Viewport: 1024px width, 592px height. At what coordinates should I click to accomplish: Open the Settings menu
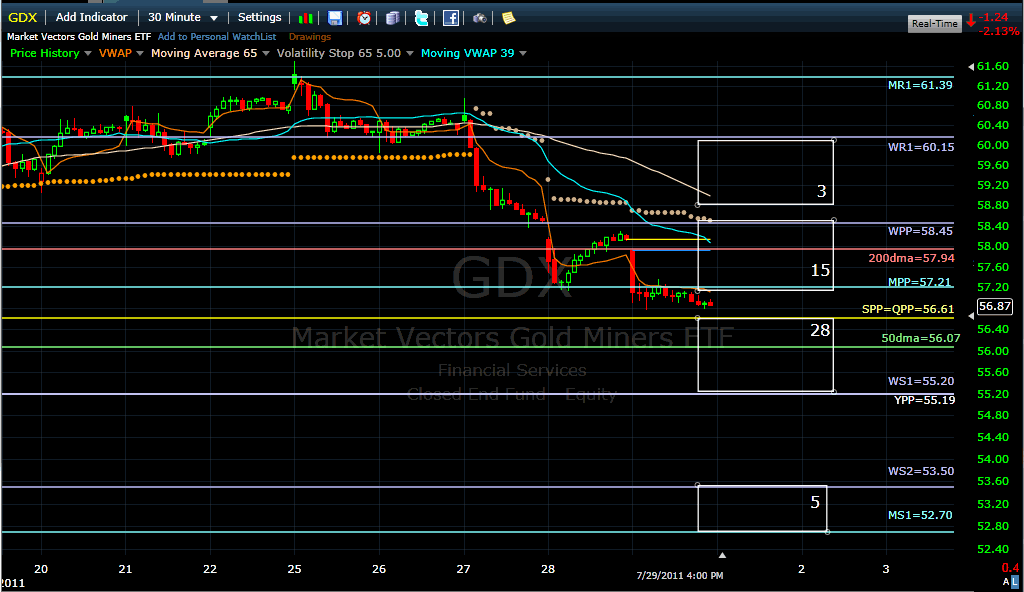point(259,18)
